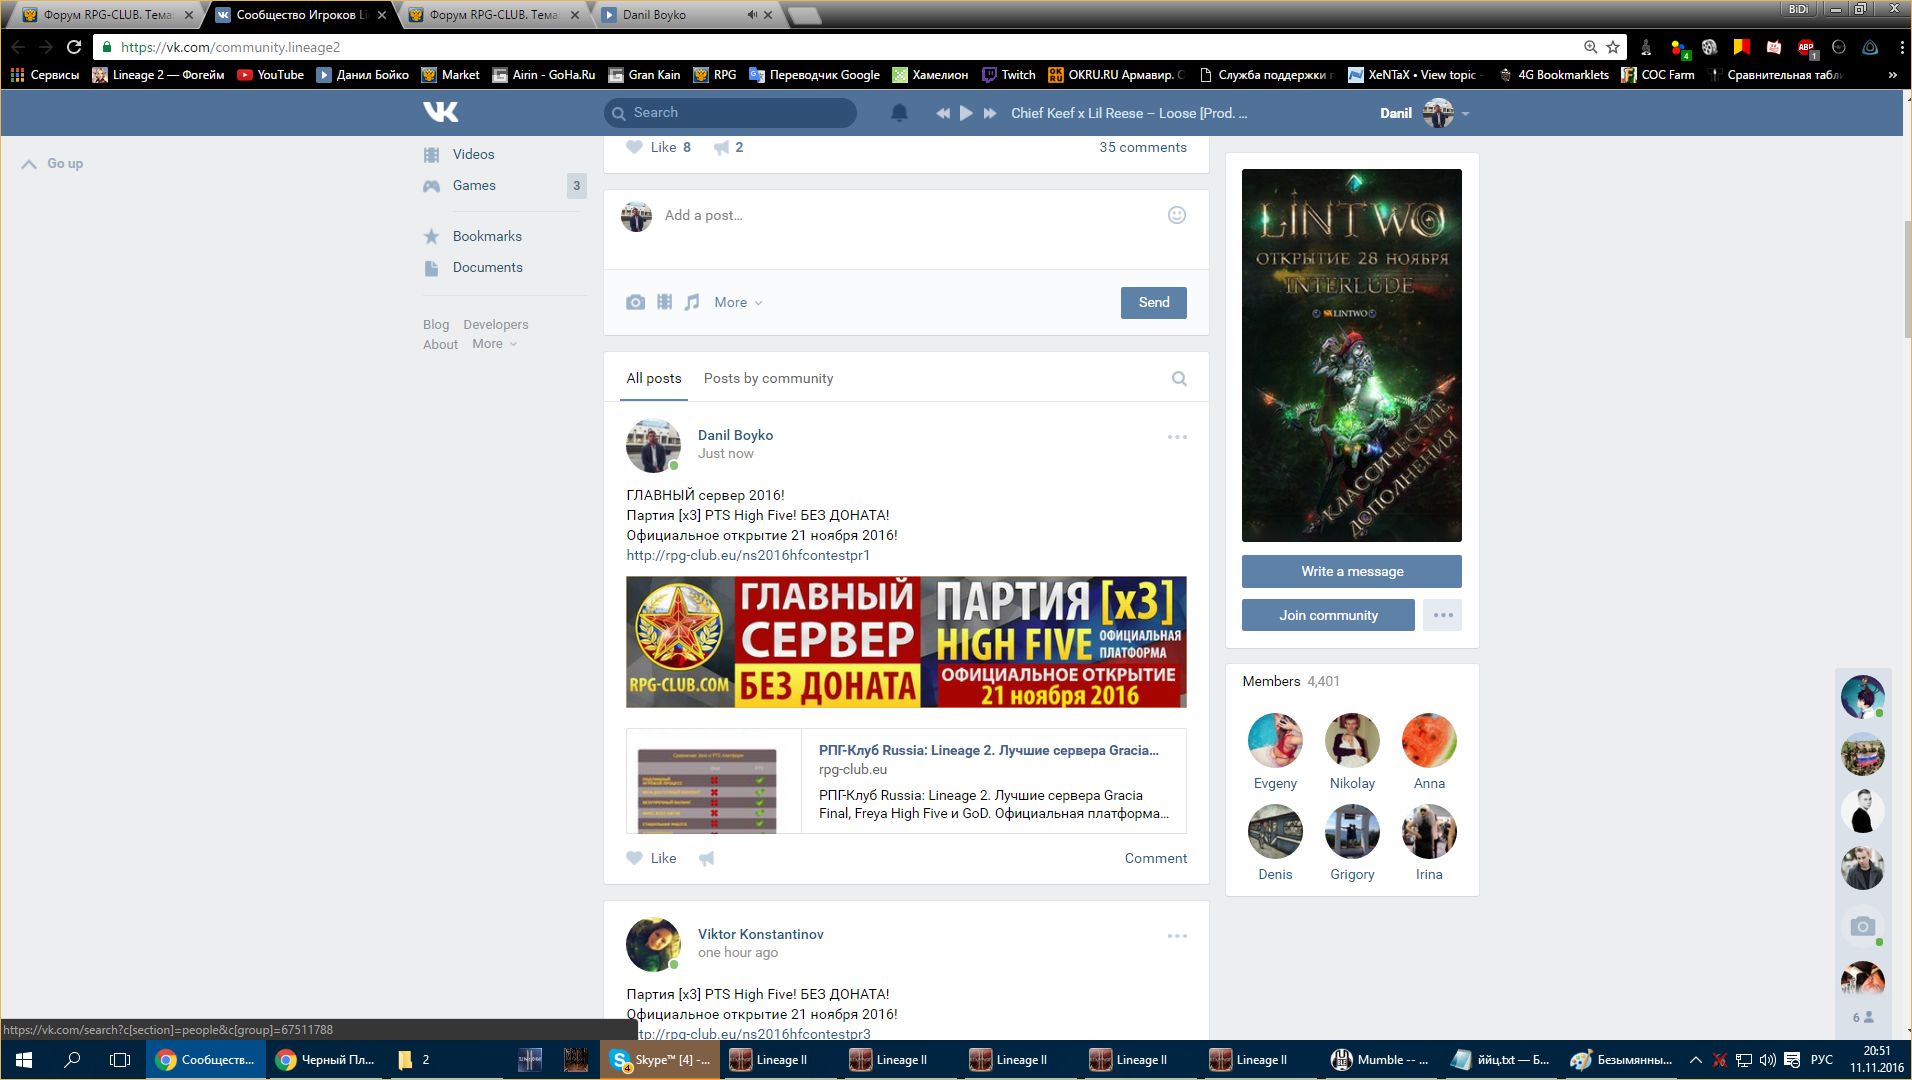Open Games in the left sidebar
The image size is (1912, 1080).
click(x=474, y=185)
